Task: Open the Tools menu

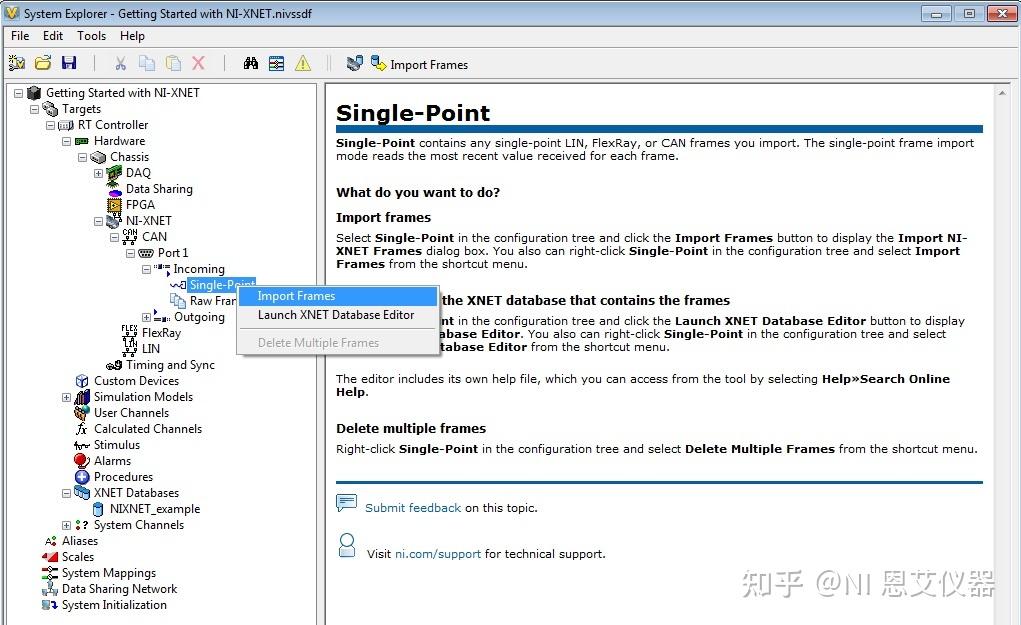Action: (91, 35)
